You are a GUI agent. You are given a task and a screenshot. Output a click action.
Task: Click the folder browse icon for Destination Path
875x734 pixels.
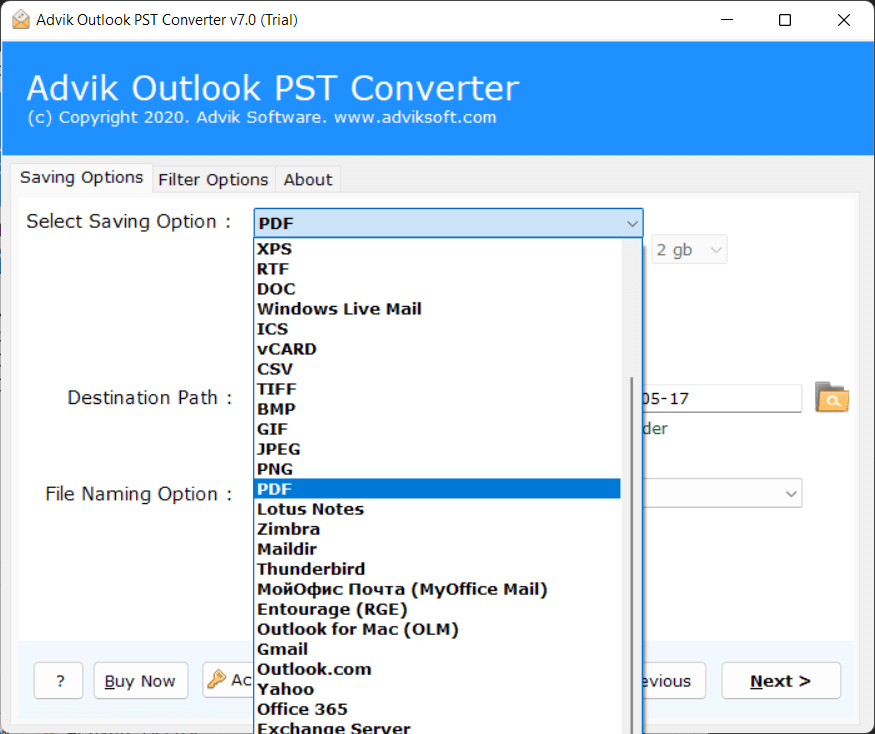click(832, 398)
